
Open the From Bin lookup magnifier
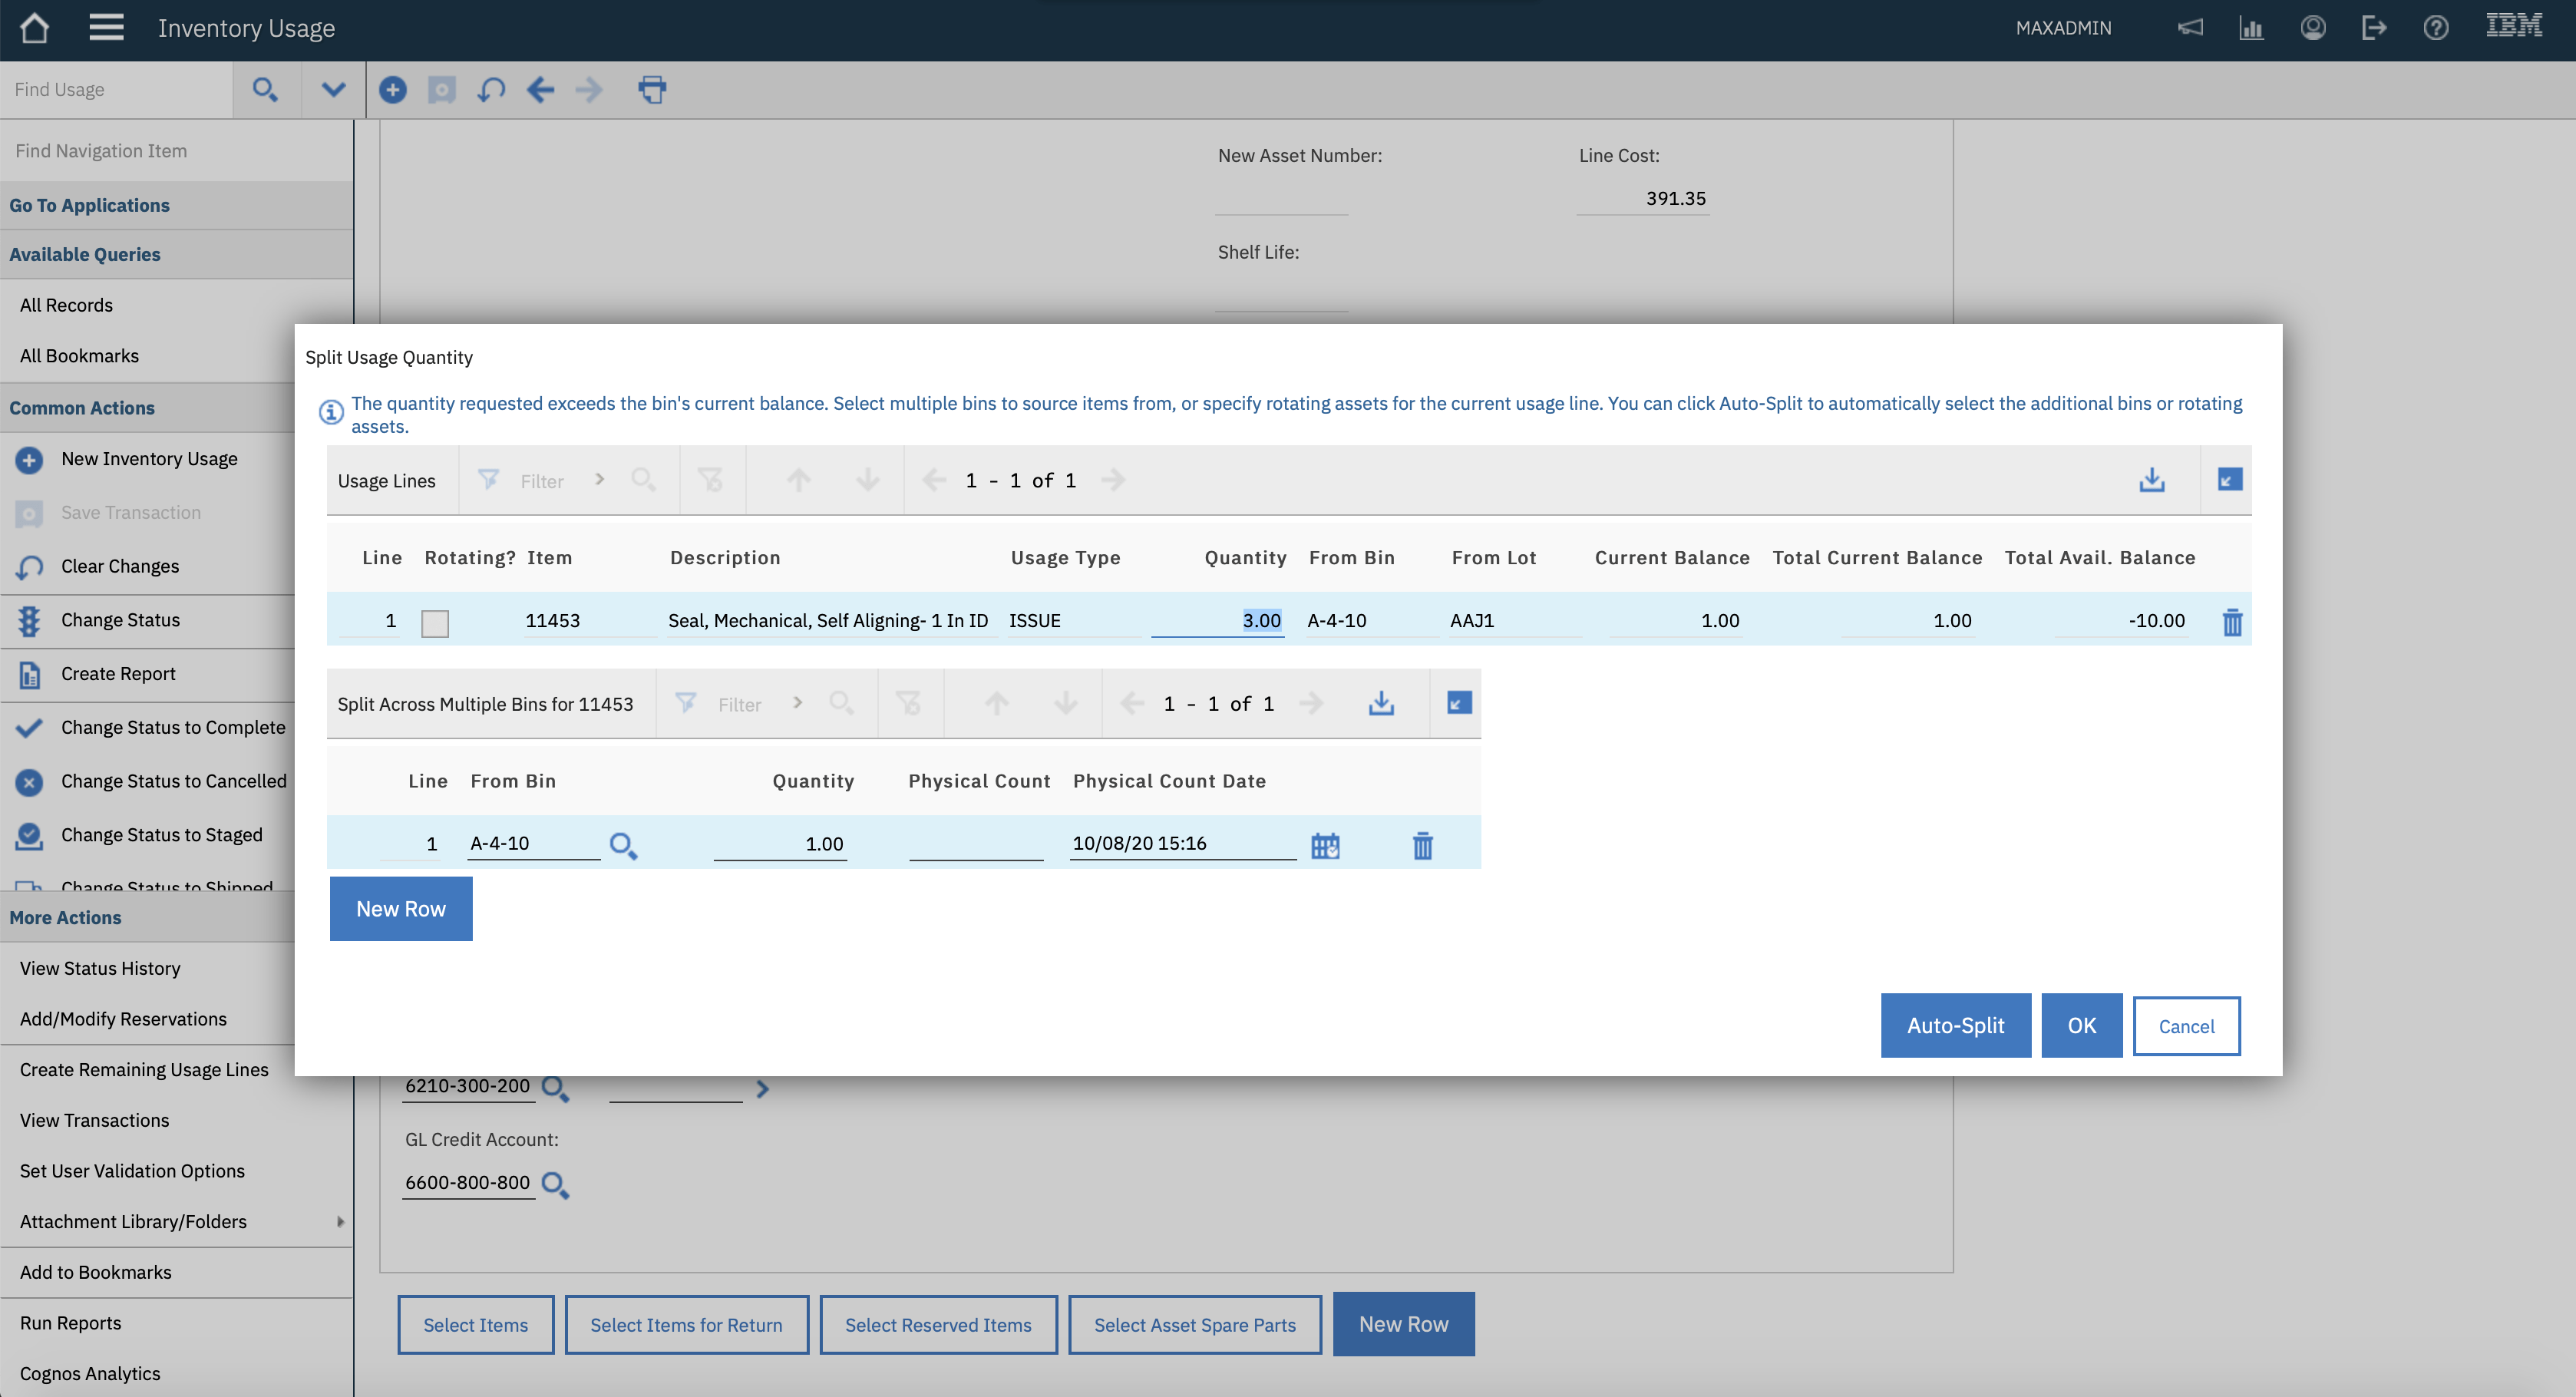[x=622, y=845]
